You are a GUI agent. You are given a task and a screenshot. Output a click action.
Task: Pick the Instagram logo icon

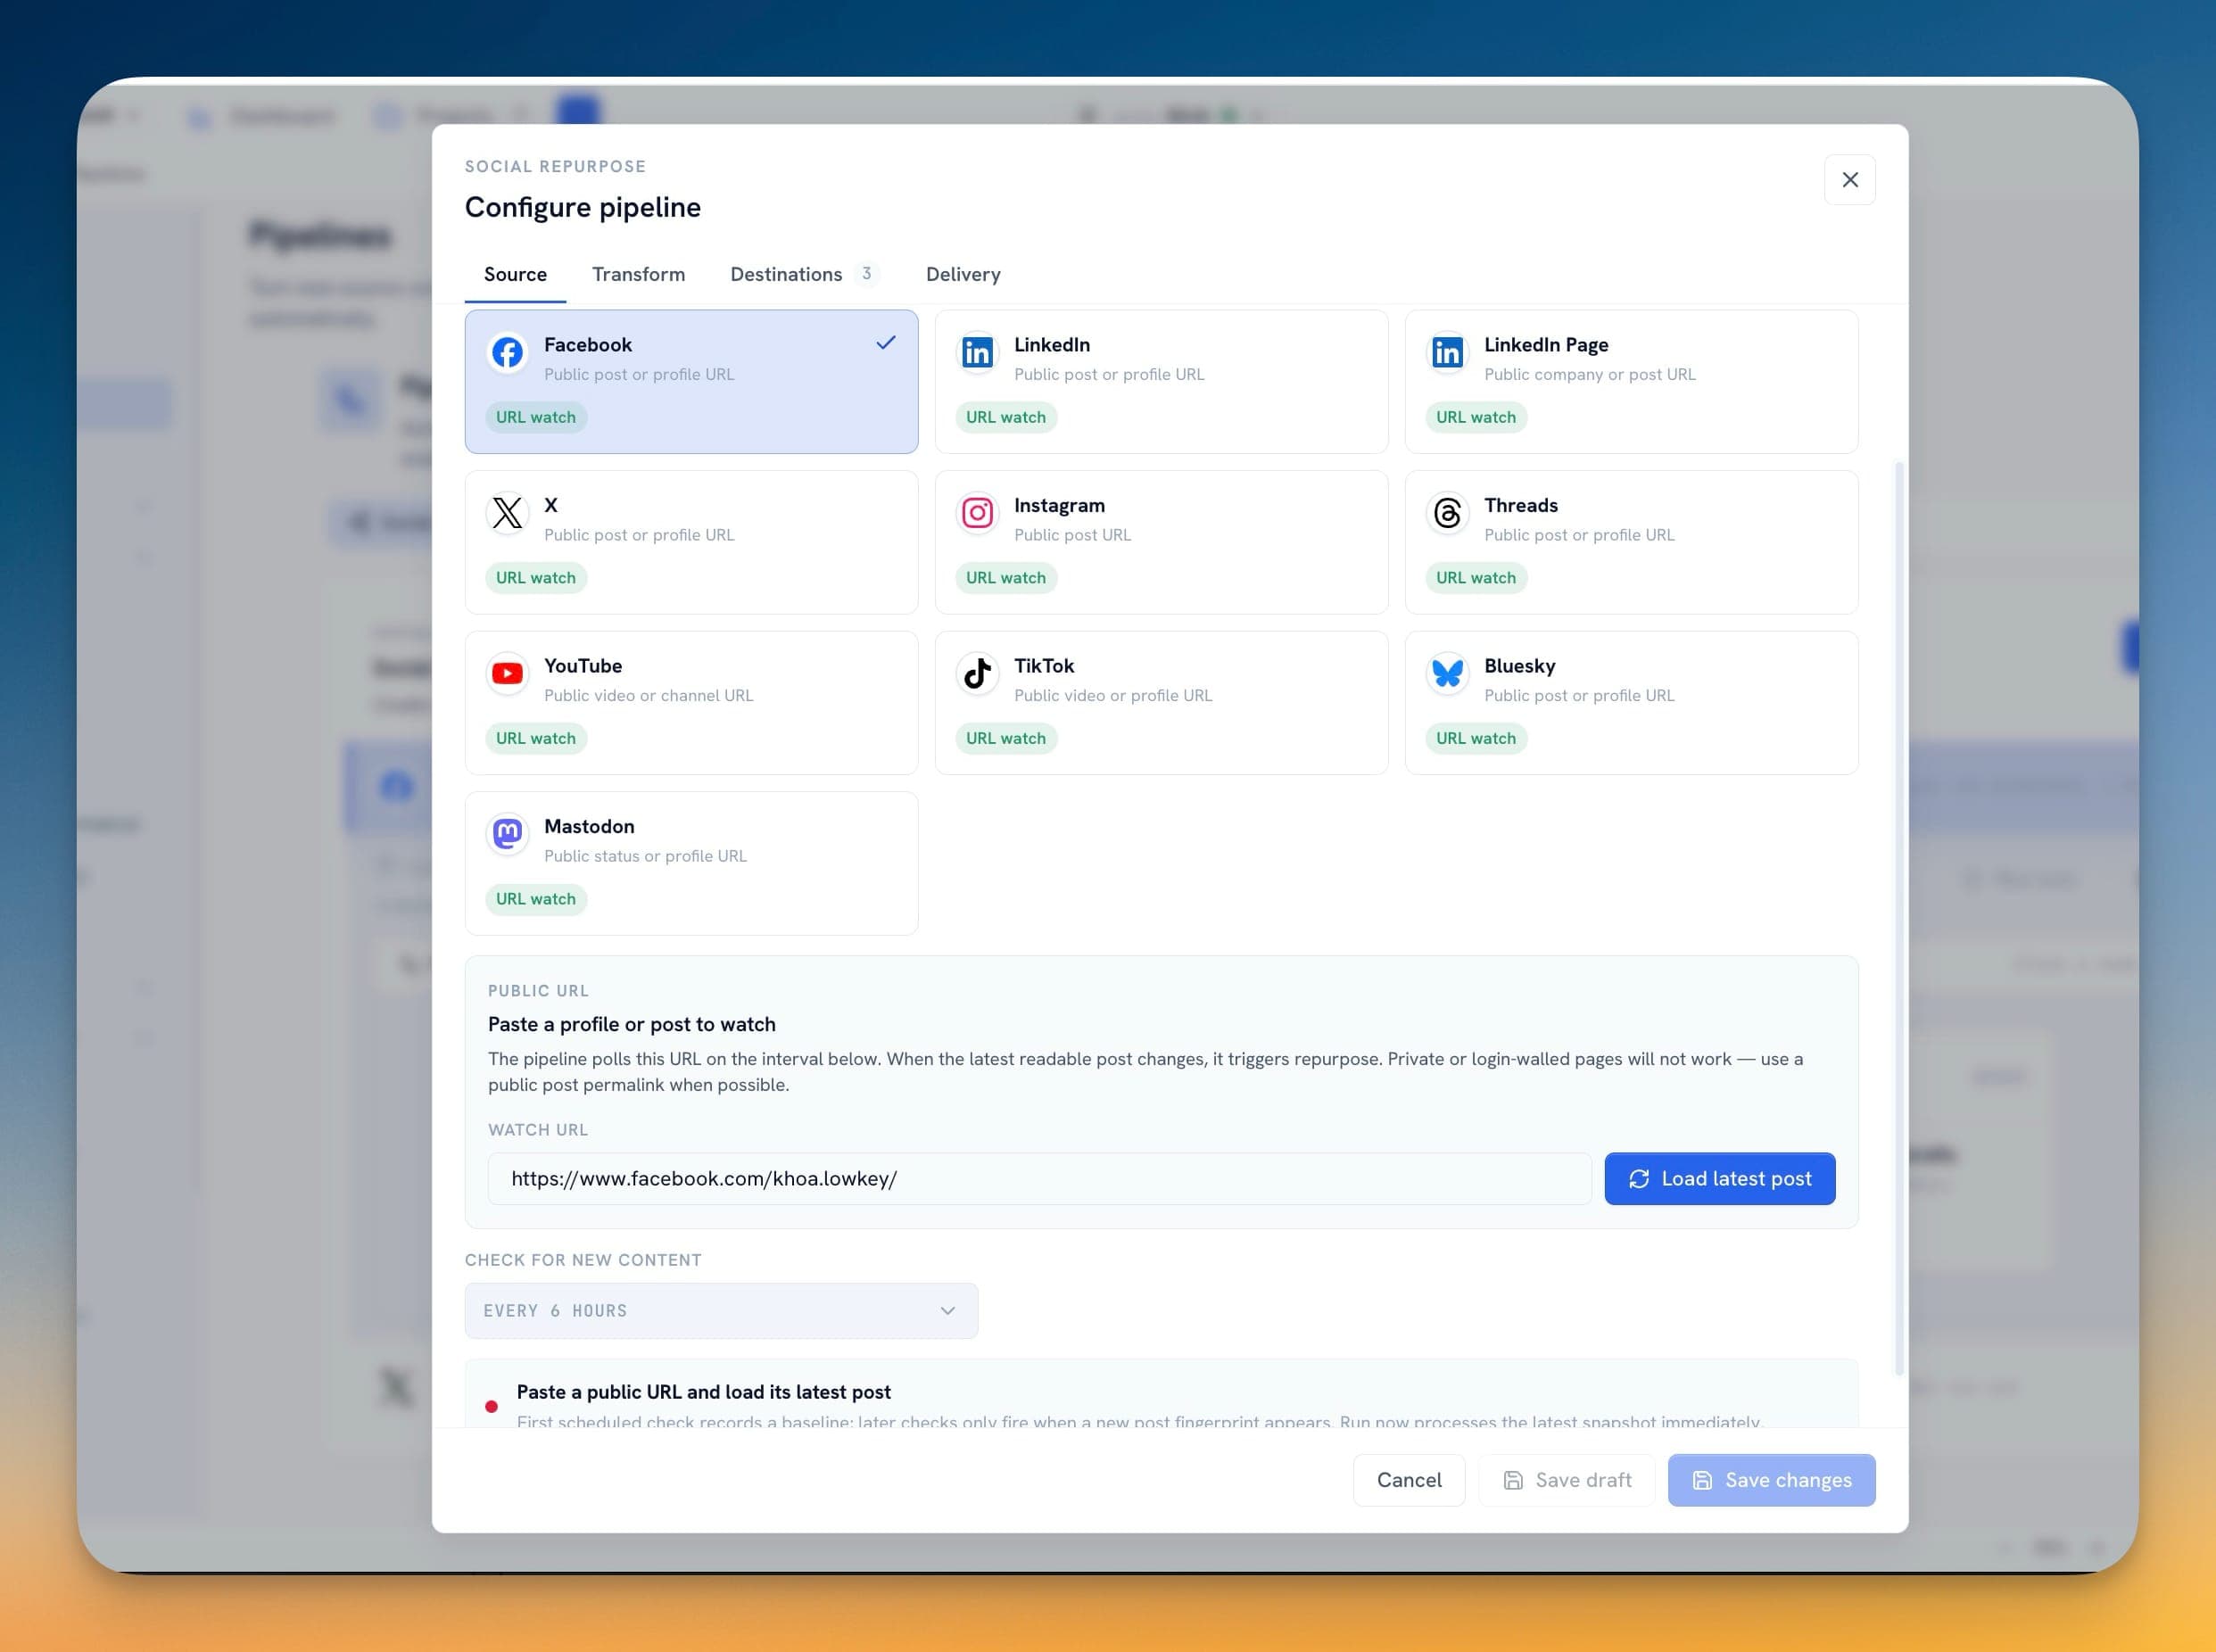977,513
